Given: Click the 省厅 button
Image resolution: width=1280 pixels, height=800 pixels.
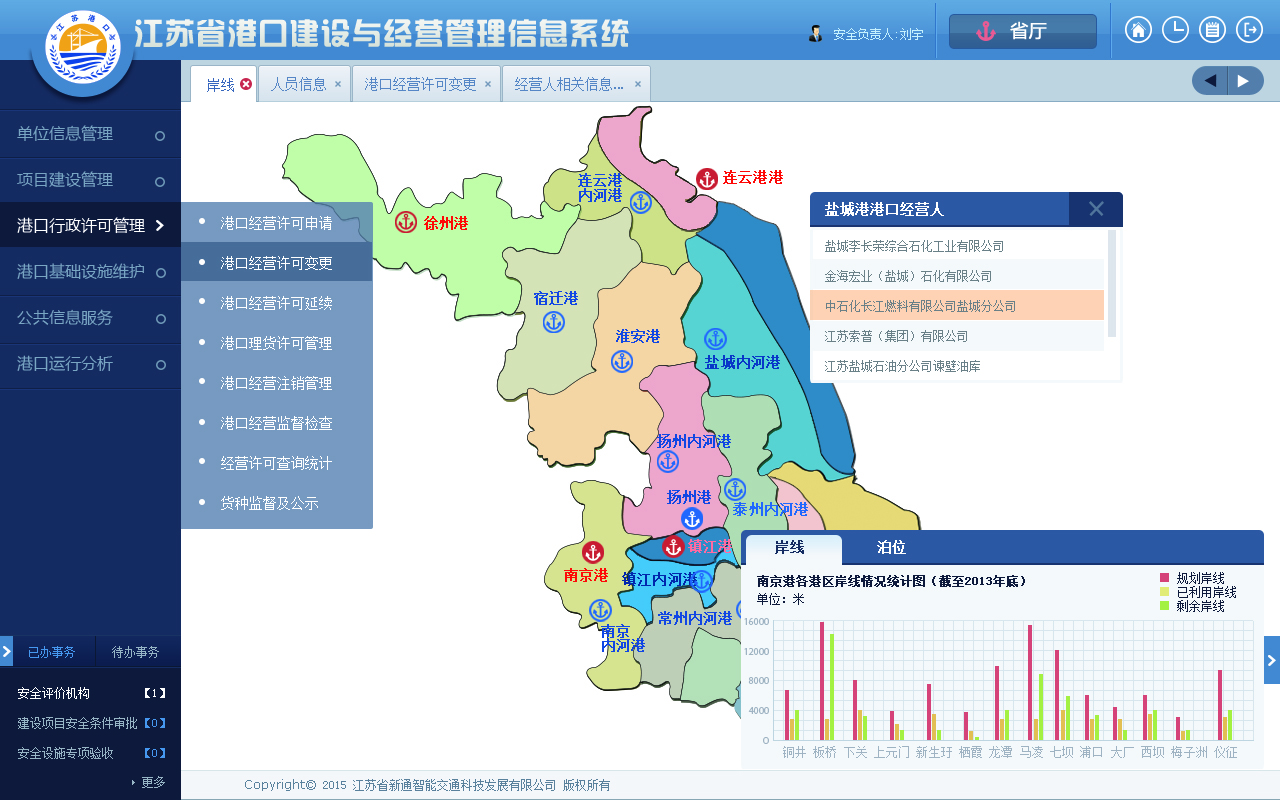Looking at the screenshot, I should coord(1022,31).
